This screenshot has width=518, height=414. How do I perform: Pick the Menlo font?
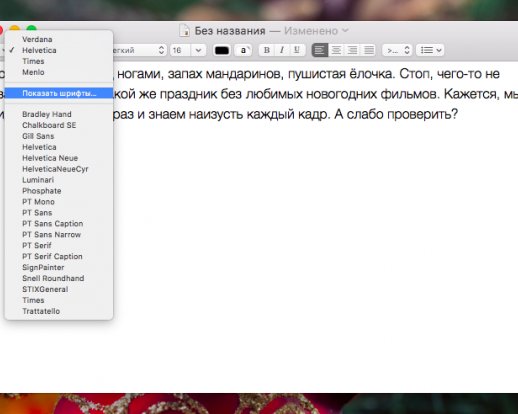[59, 72]
